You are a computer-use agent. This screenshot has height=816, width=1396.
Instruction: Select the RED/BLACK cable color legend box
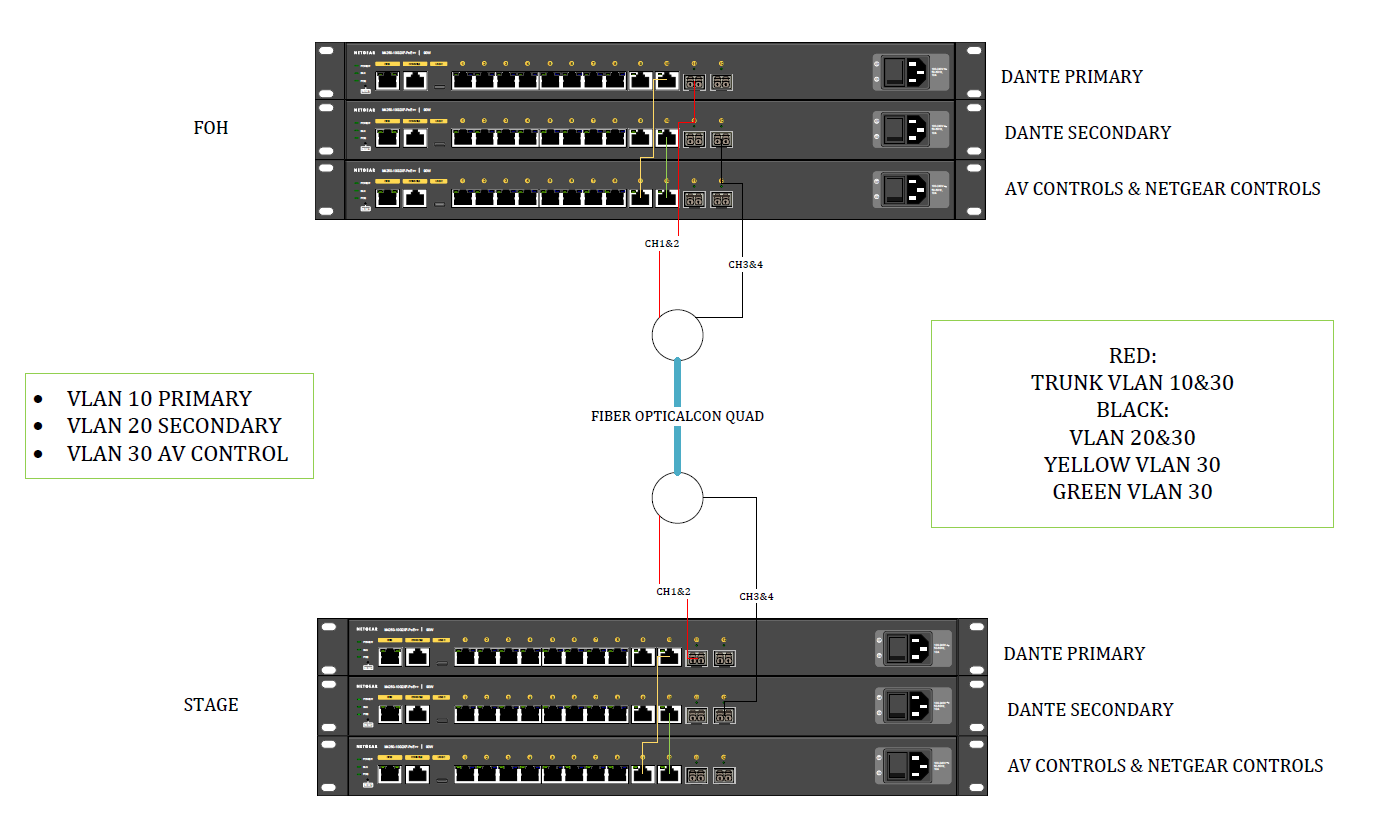pyautogui.click(x=1132, y=424)
